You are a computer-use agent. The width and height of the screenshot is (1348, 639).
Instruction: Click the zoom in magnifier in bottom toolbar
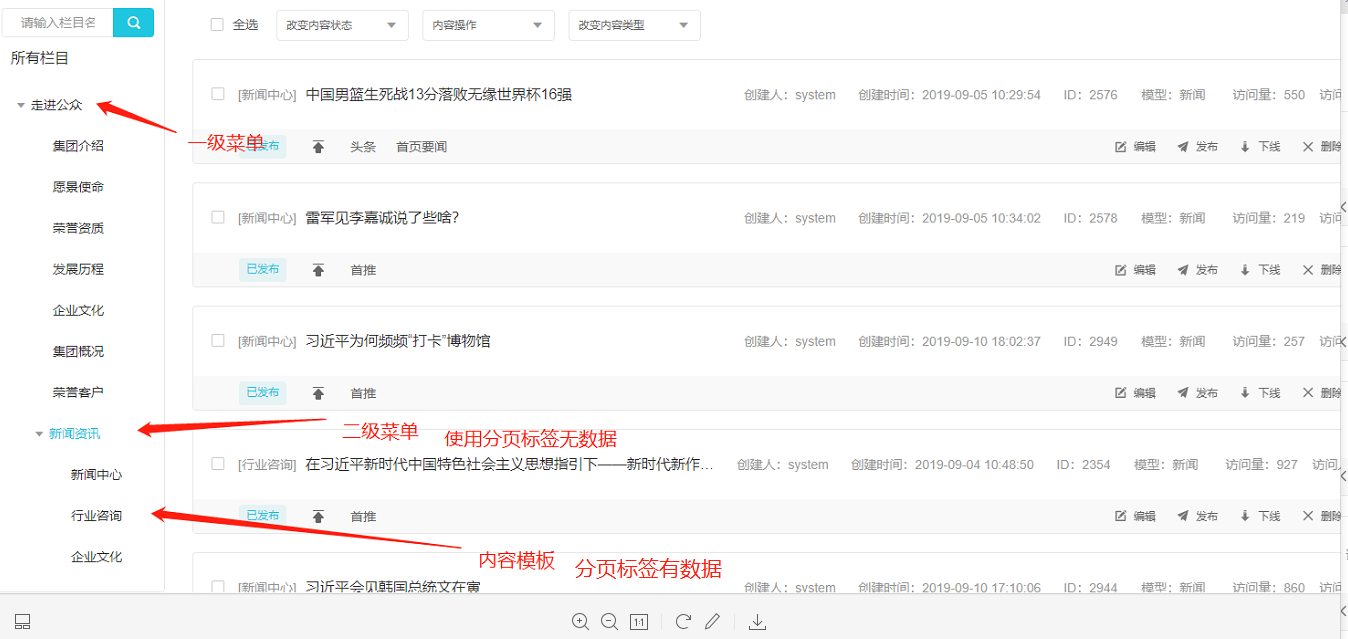tap(580, 621)
